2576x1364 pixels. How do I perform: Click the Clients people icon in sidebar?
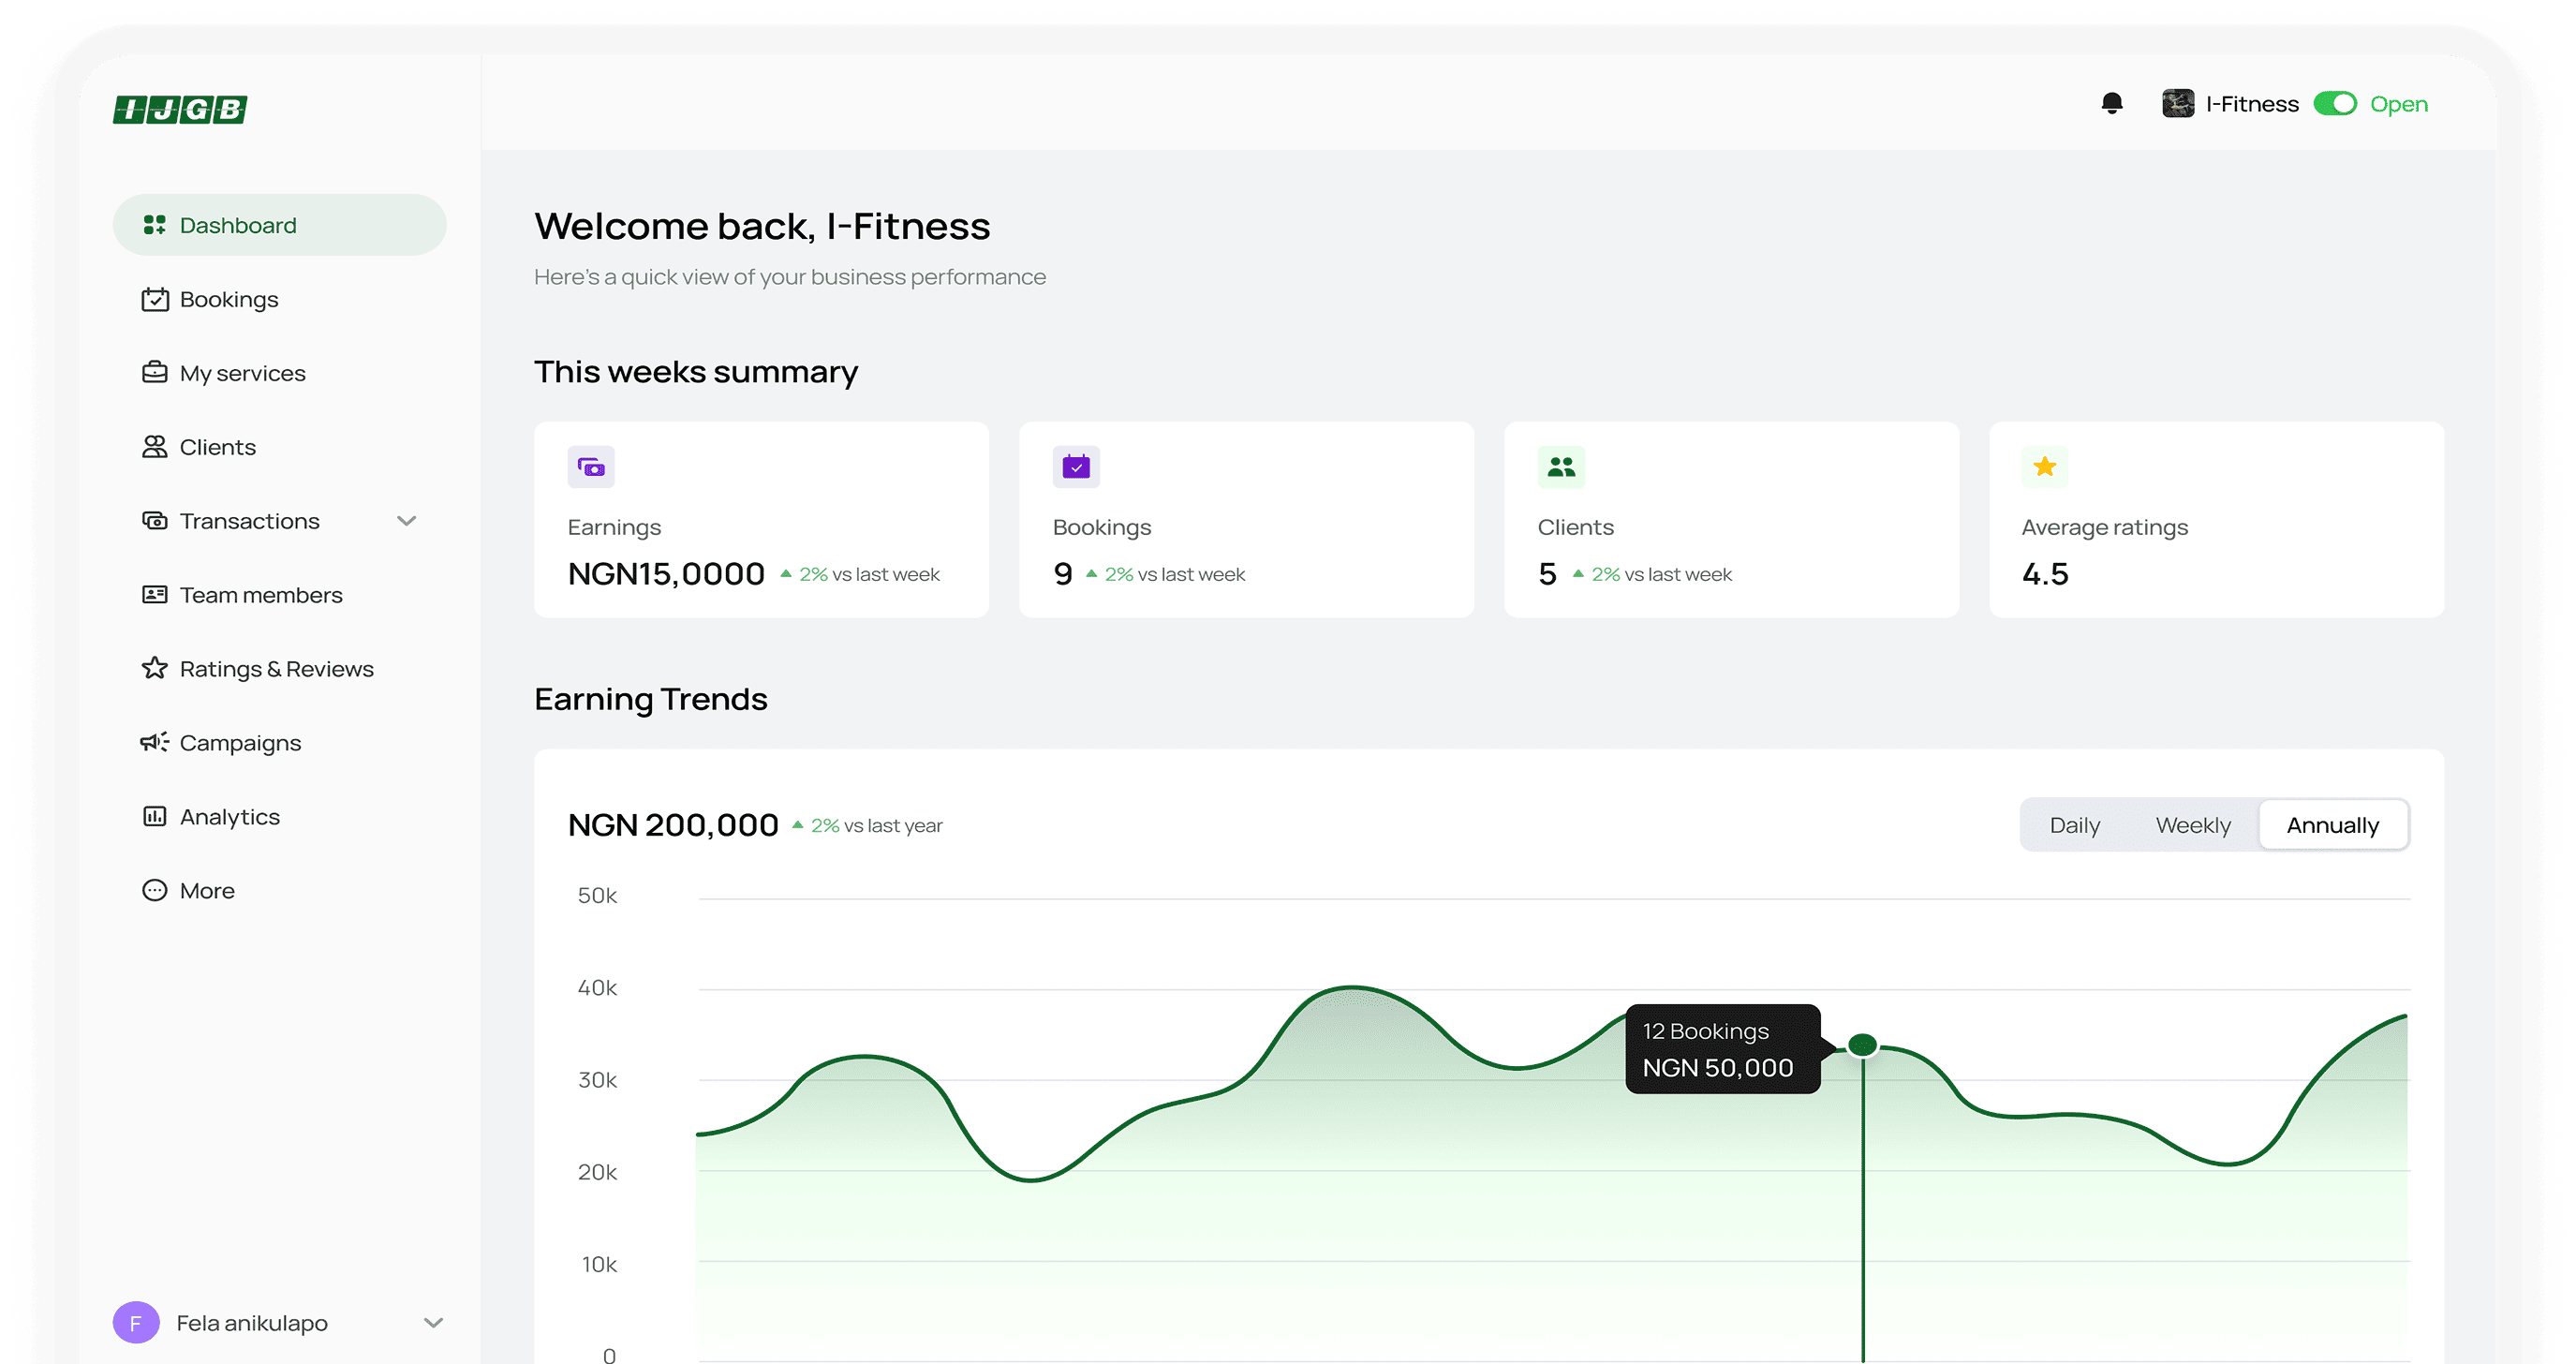[154, 447]
